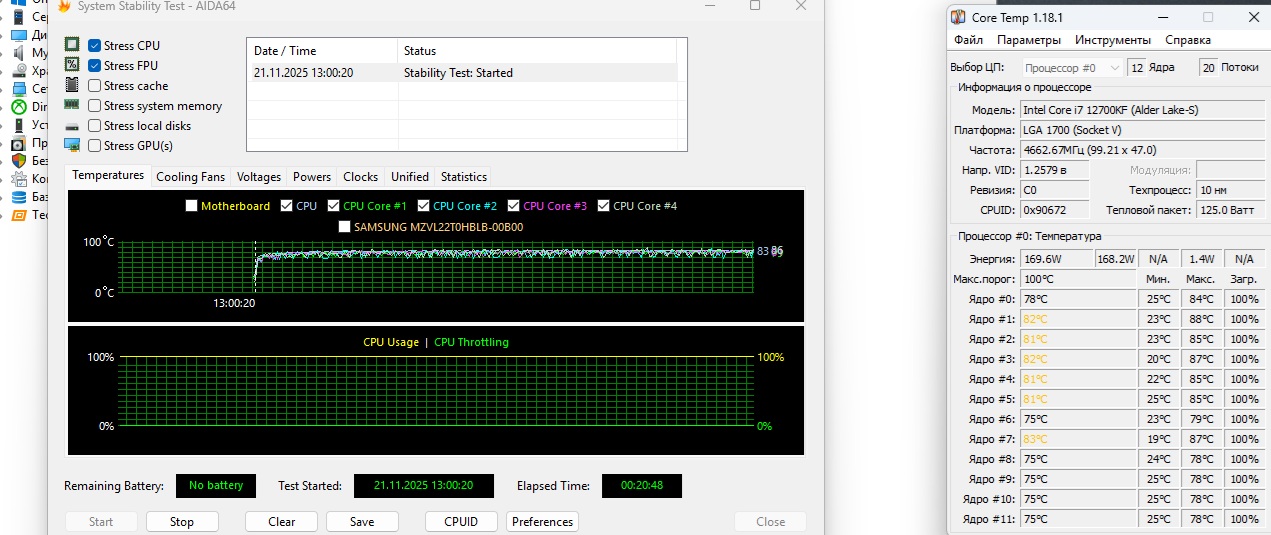Click the Core Temp app icon in its title bar
This screenshot has width=1271, height=535.
point(958,17)
